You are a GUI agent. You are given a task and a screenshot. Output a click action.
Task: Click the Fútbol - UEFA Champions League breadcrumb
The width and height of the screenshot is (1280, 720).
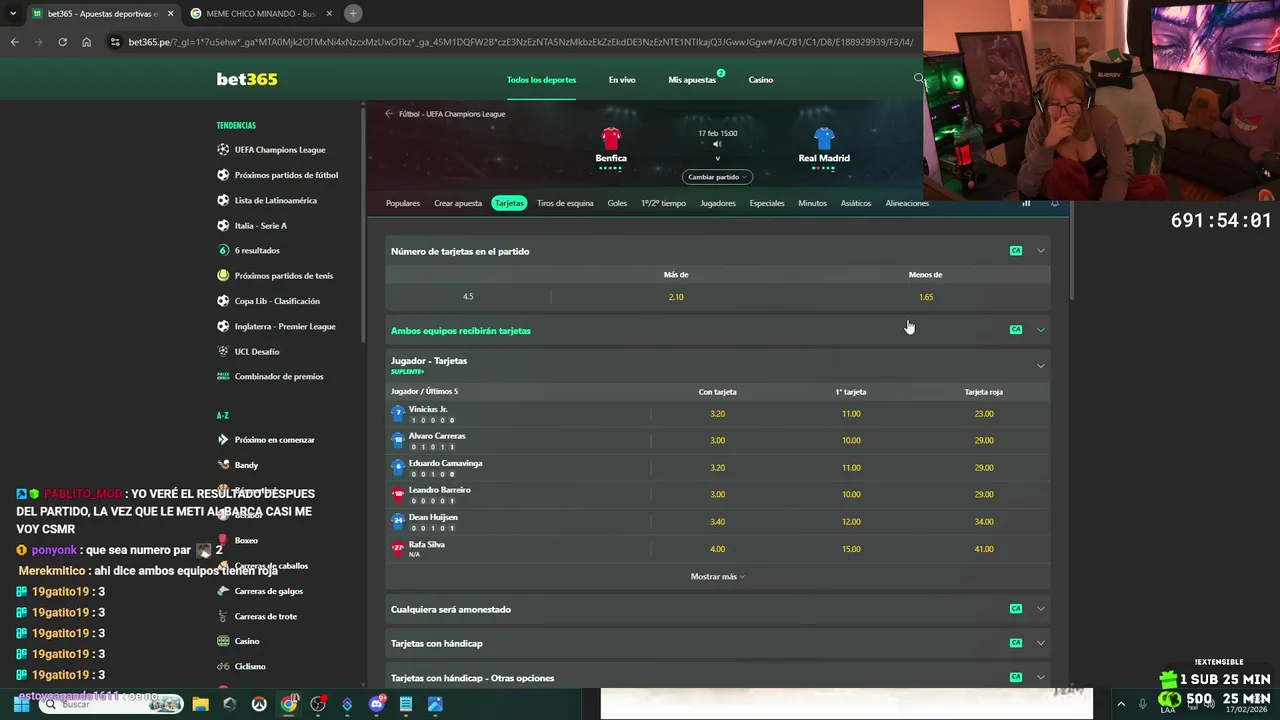(452, 114)
